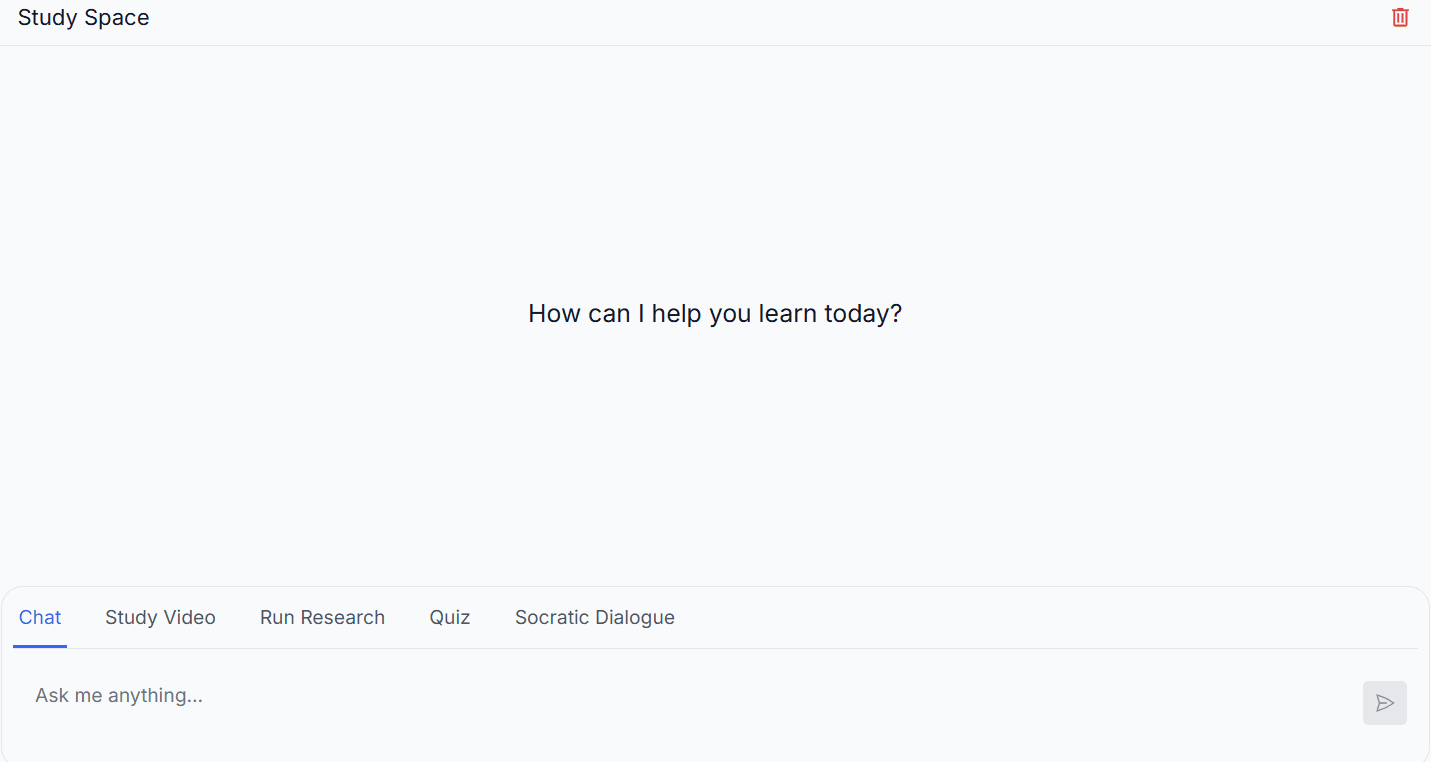Viewport: 1431px width, 762px height.
Task: Return to Chat mode
Action: pyautogui.click(x=40, y=617)
